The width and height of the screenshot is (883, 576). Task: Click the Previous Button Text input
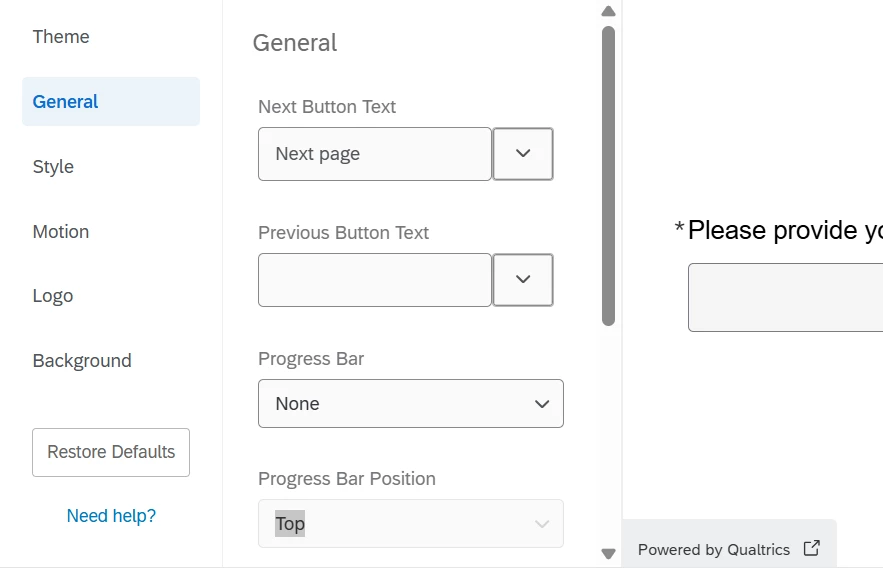coord(374,280)
